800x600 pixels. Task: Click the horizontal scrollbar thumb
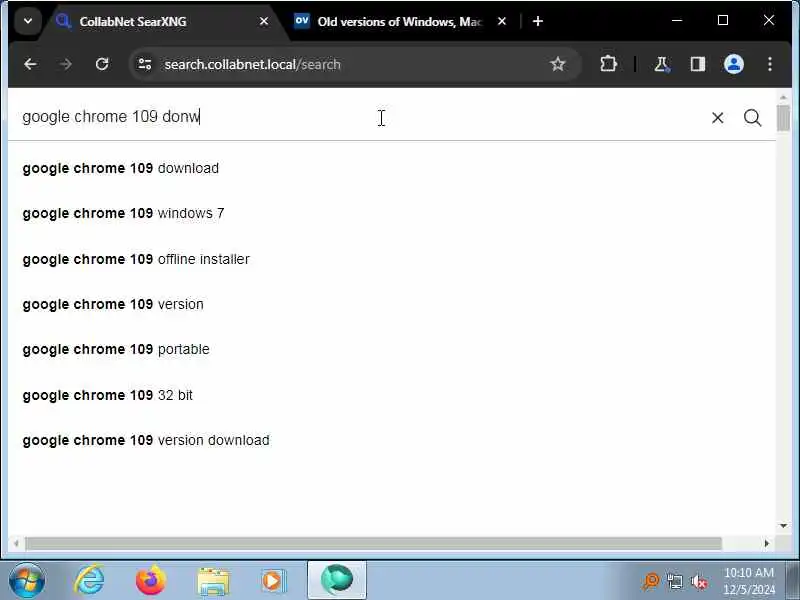[x=373, y=544]
